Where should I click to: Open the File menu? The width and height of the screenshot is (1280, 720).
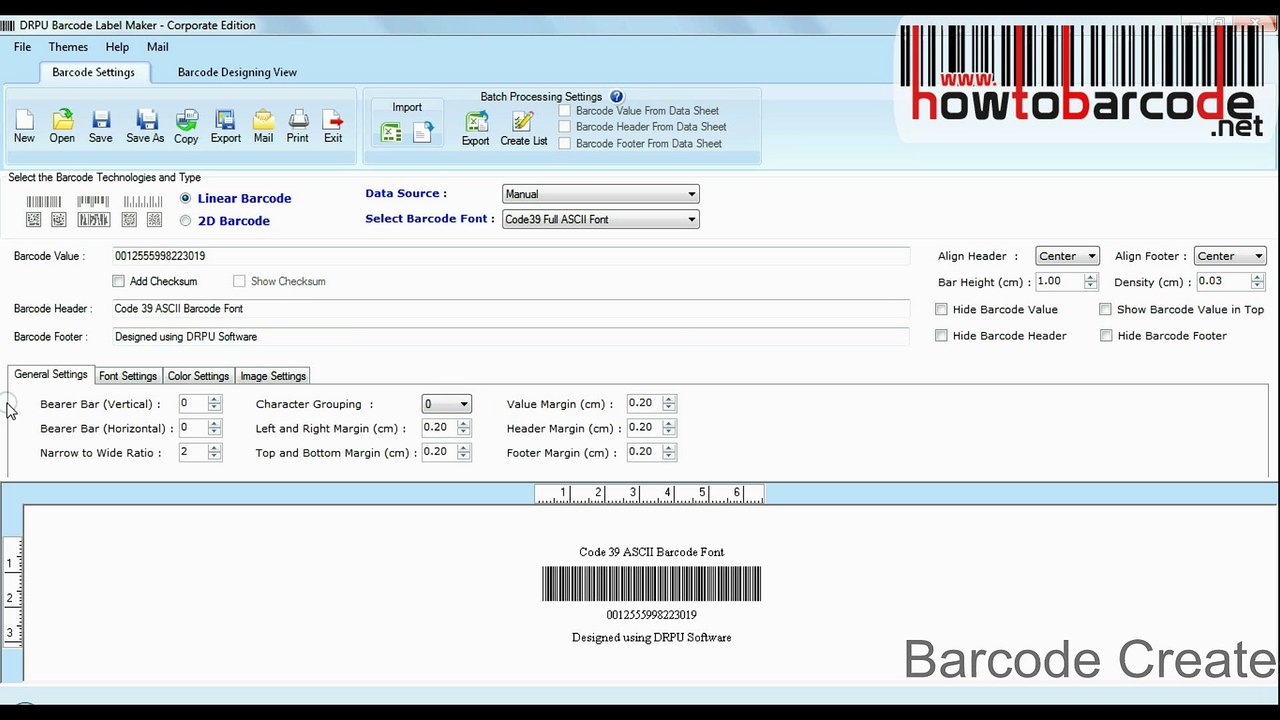pyautogui.click(x=22, y=47)
